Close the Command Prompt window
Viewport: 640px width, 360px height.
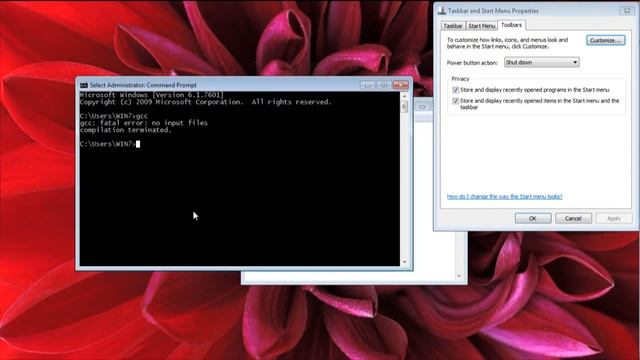click(x=400, y=85)
